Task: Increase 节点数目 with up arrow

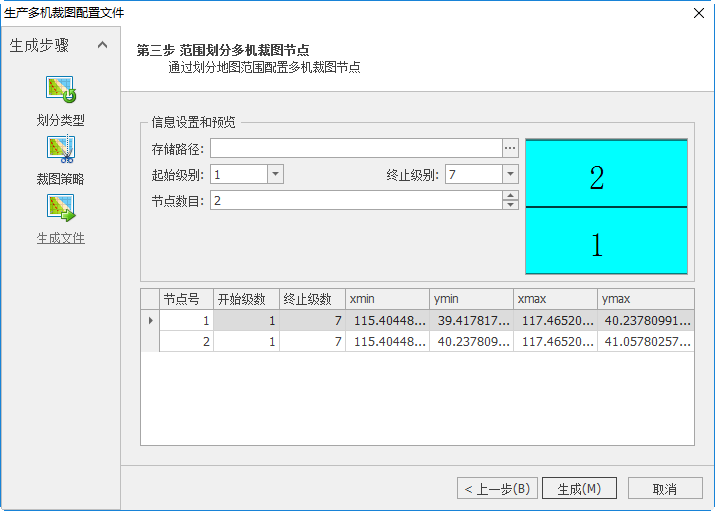Action: 510,195
